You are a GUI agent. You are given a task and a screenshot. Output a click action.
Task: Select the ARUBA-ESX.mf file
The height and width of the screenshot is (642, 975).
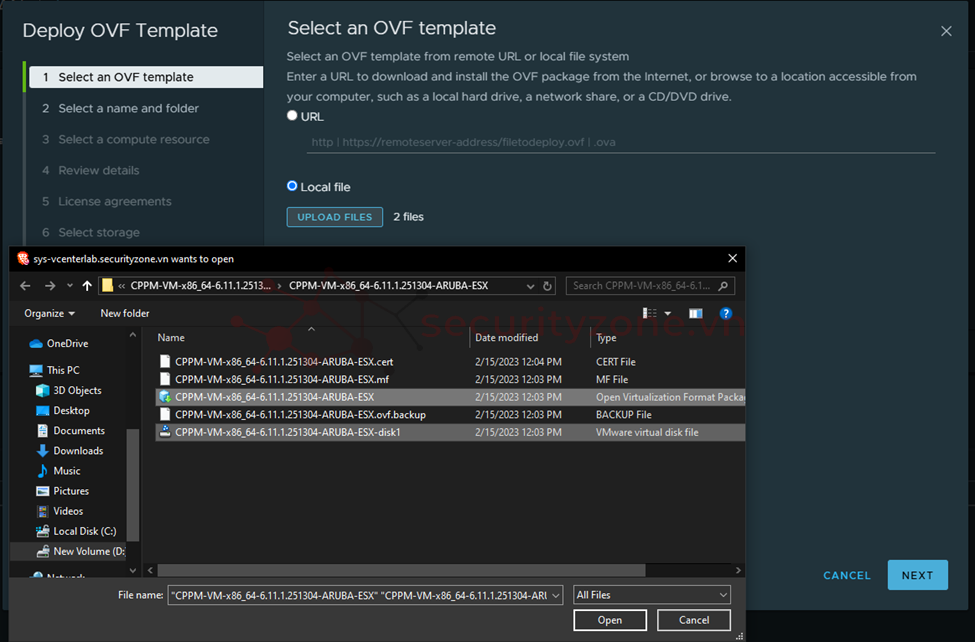(450, 379)
